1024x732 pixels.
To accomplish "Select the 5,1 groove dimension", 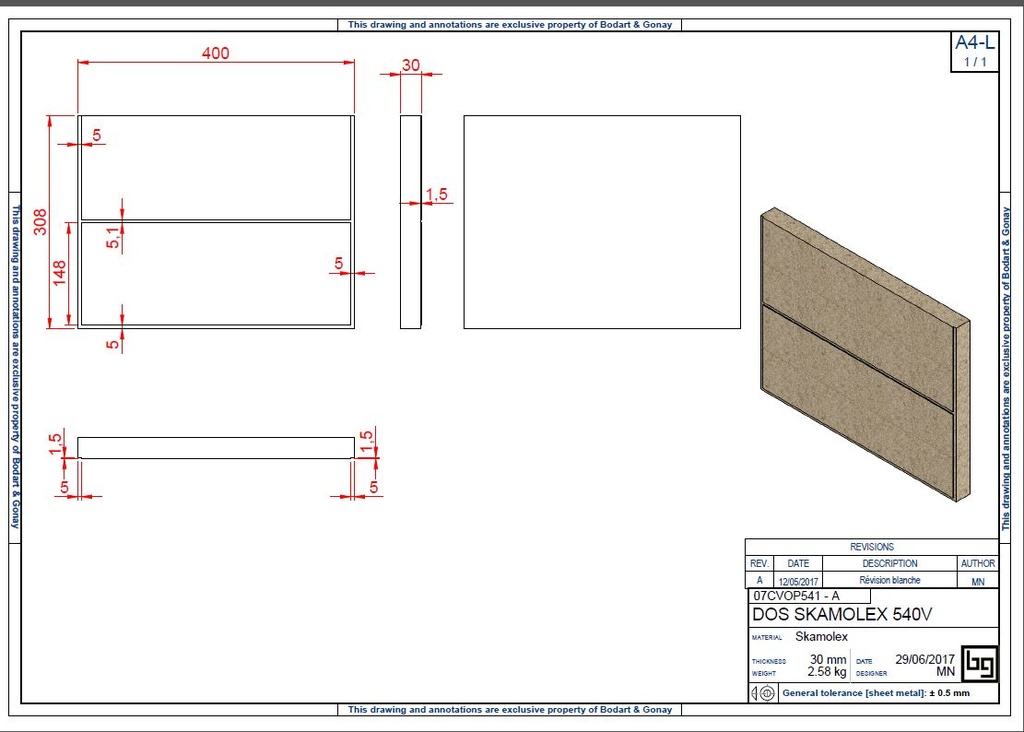I will pos(113,238).
